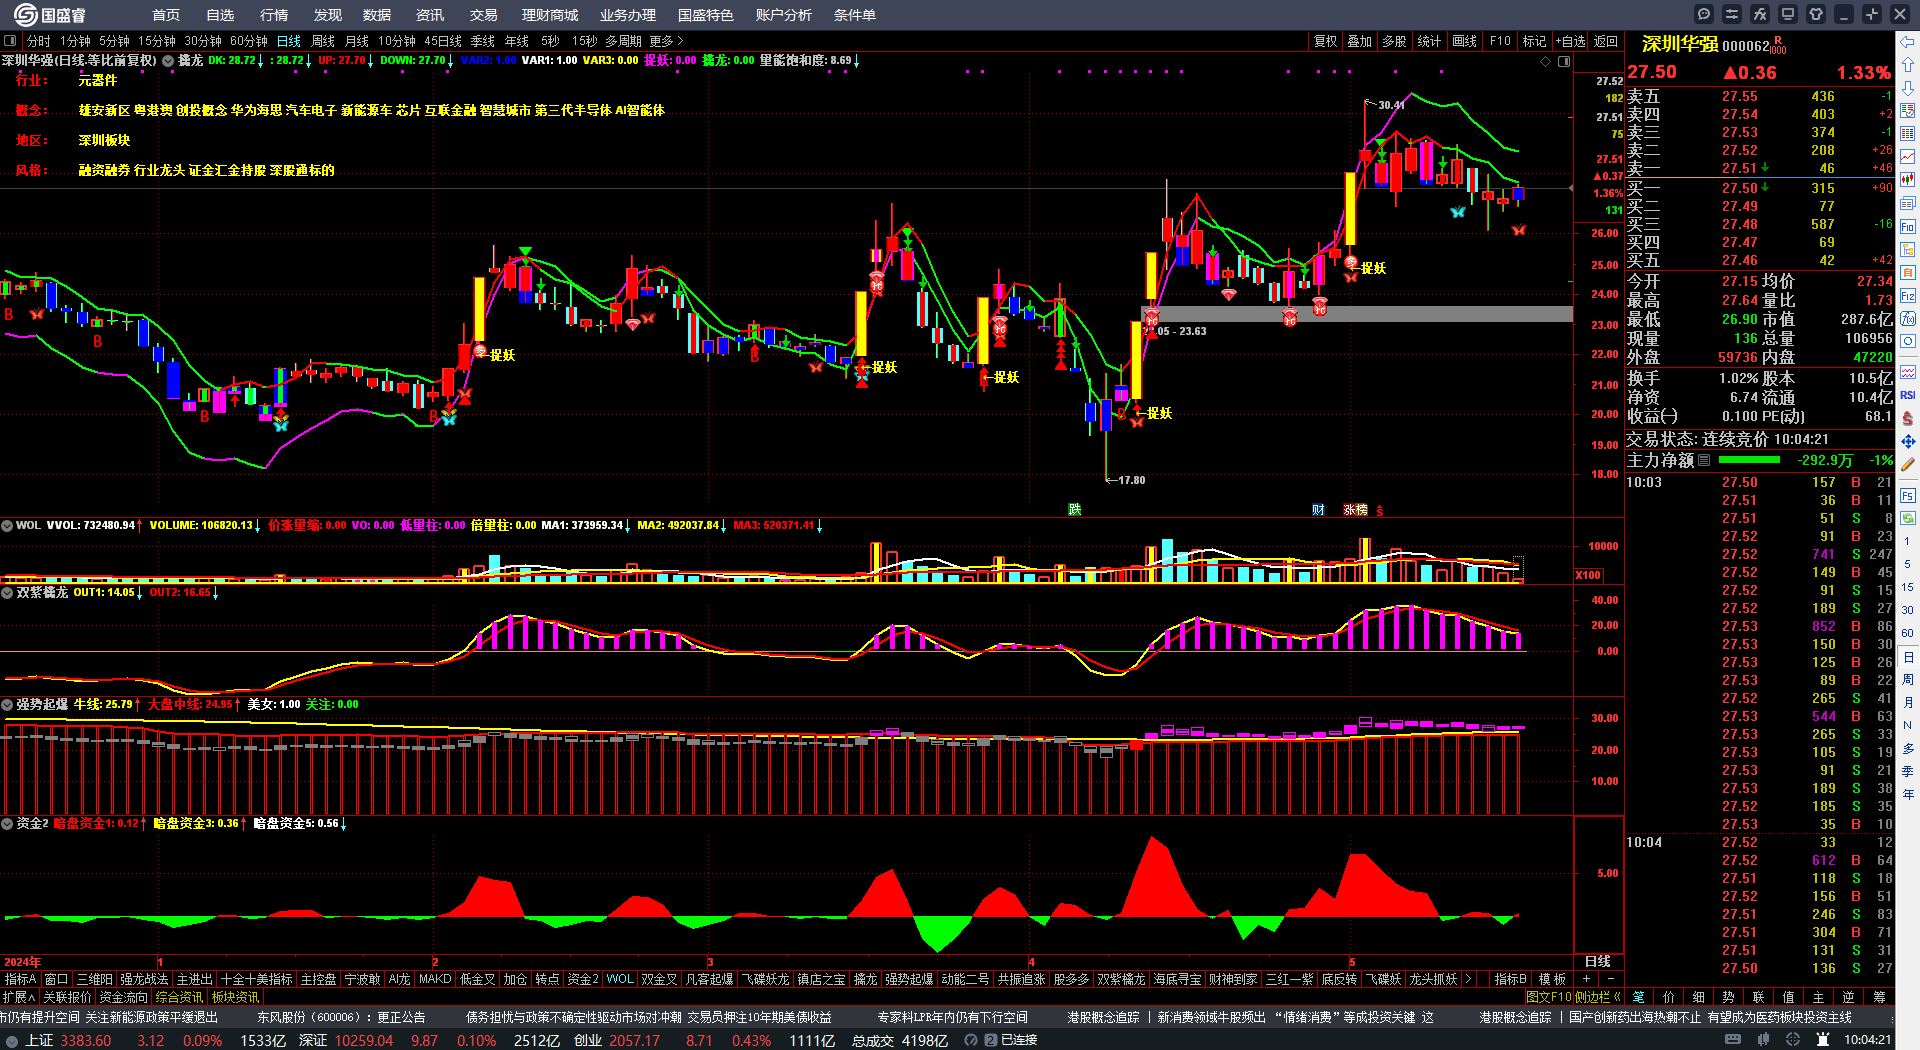Click the Guosheng logo at top-left
Viewport: 1920px width, 1050px height.
49,15
